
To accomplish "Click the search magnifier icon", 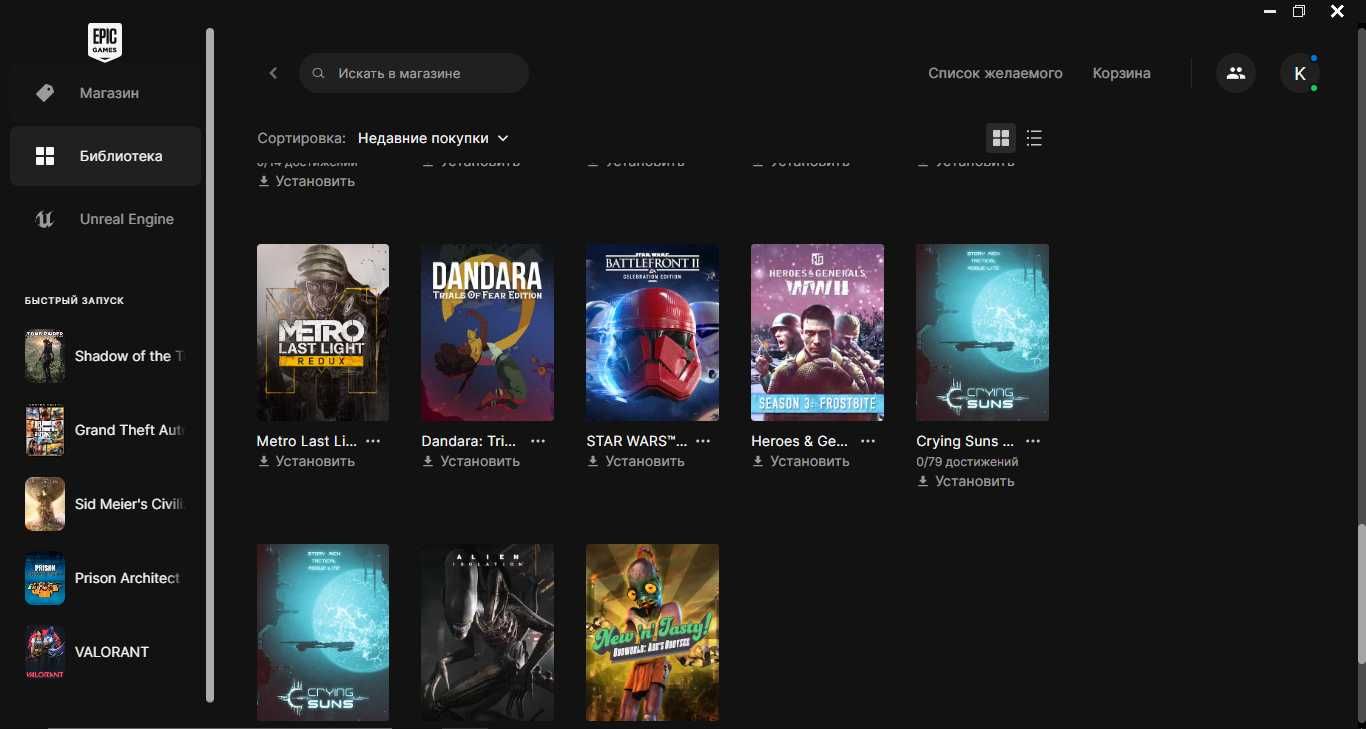I will point(319,73).
